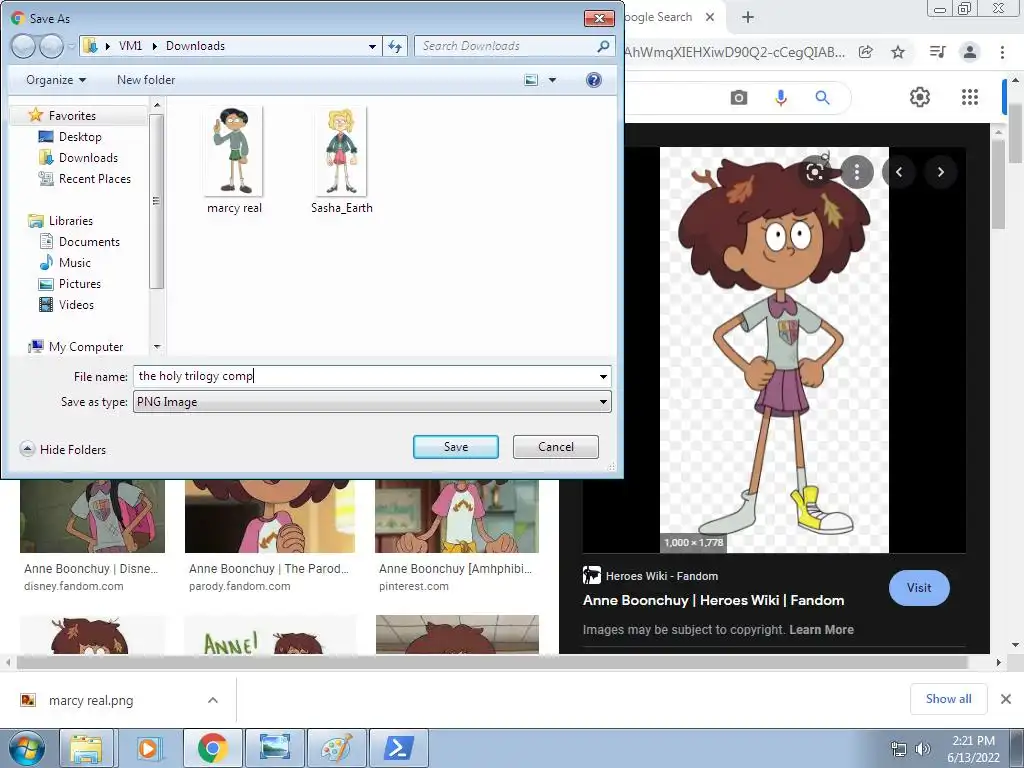Open Windows Start menu

coord(27,748)
